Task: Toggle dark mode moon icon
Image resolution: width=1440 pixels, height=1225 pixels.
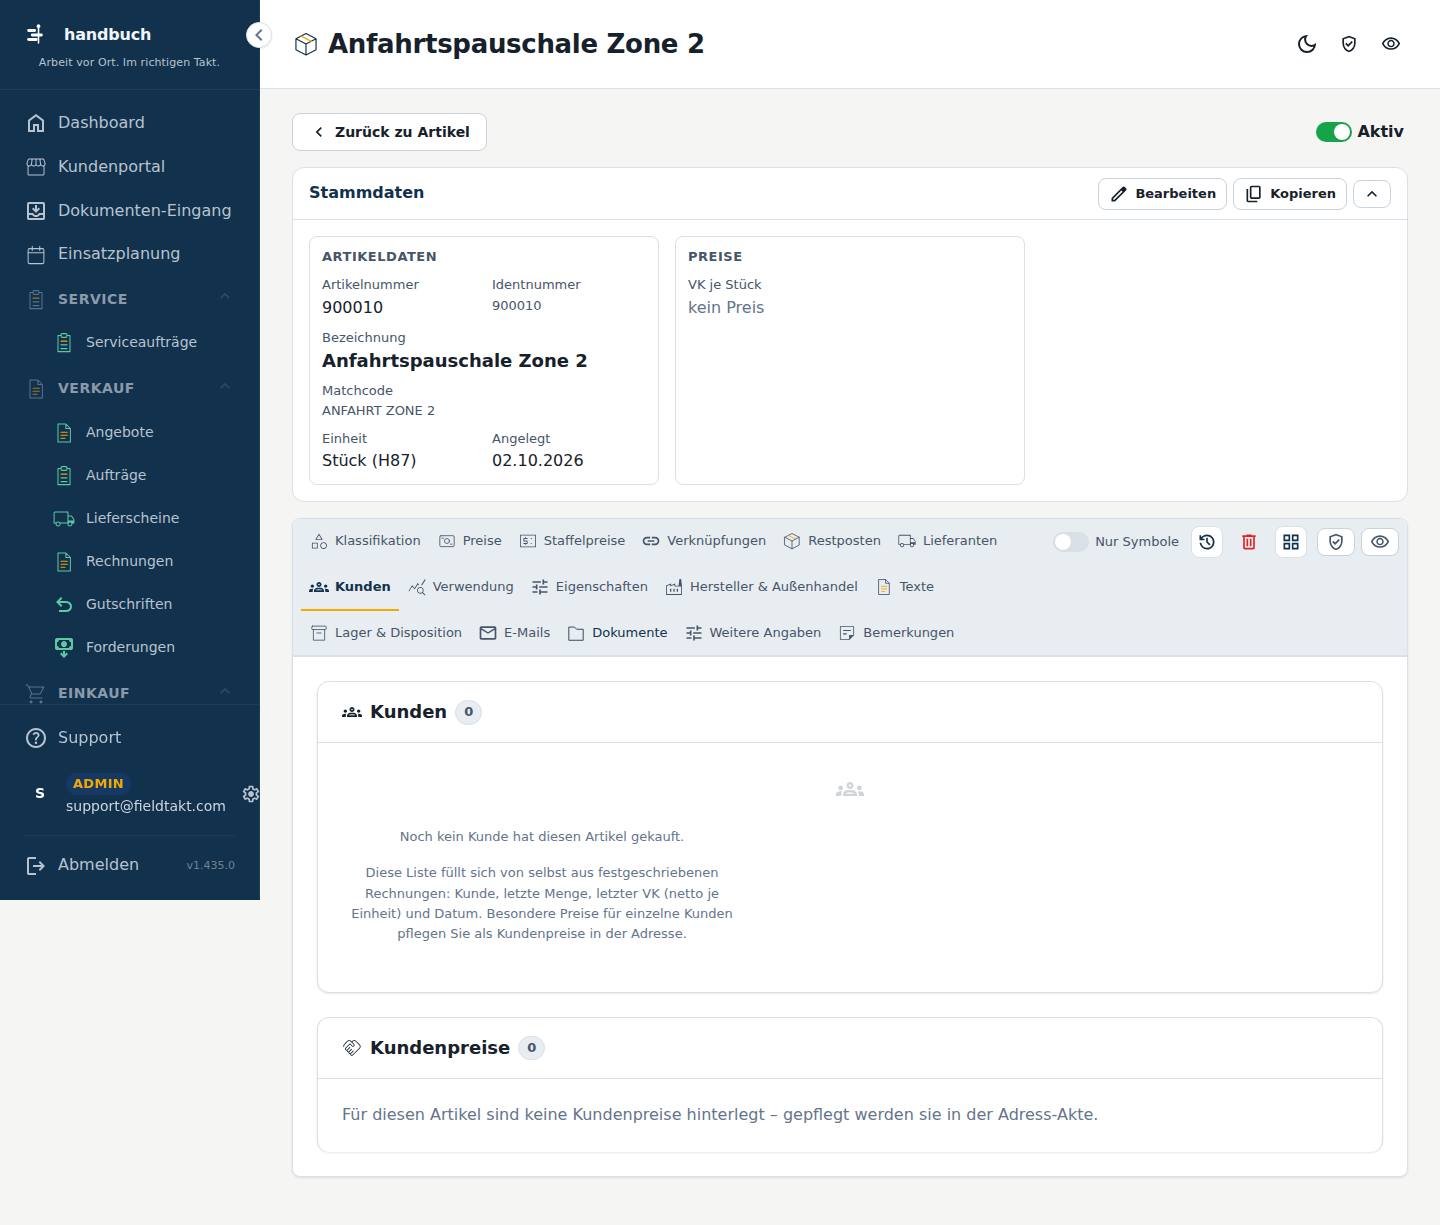Action: 1307,44
